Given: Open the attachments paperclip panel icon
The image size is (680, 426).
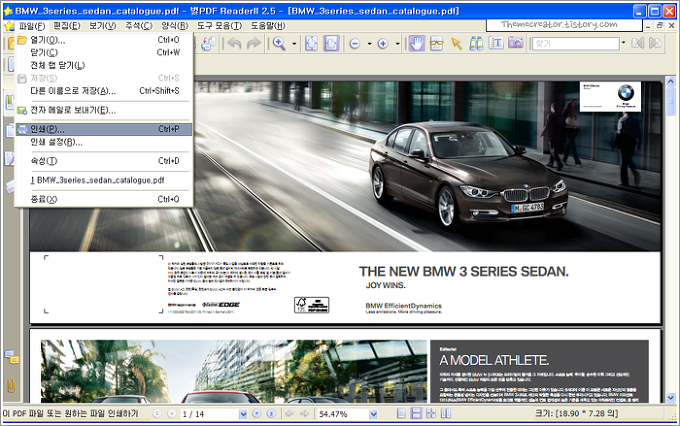Looking at the screenshot, I should 11,385.
